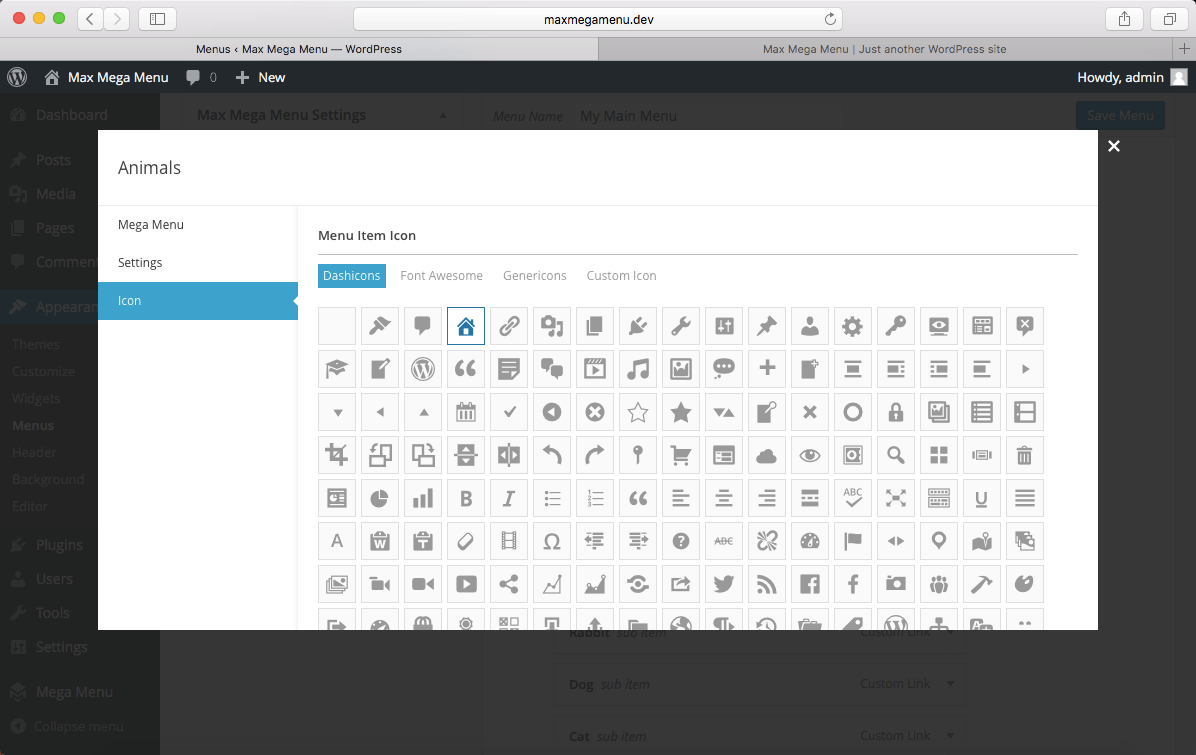Choose the Facebook Dashicon
Viewport: 1196px width, 755px height.
click(x=809, y=584)
